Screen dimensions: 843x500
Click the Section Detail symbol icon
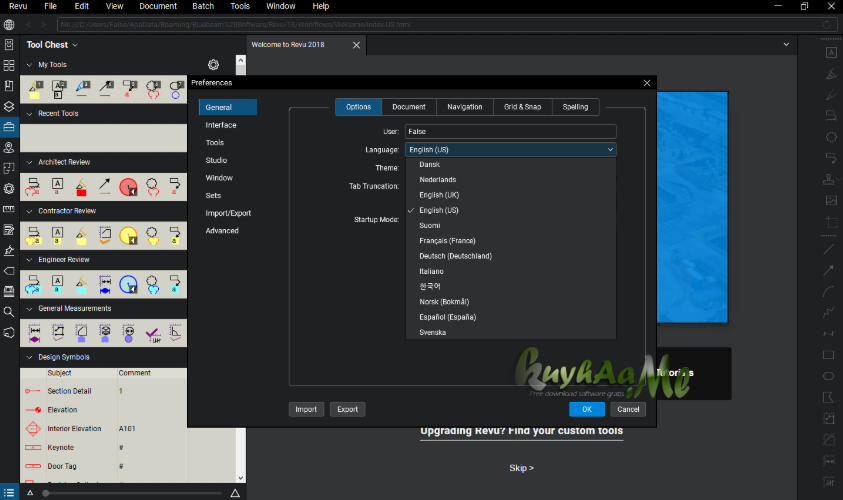[33, 391]
